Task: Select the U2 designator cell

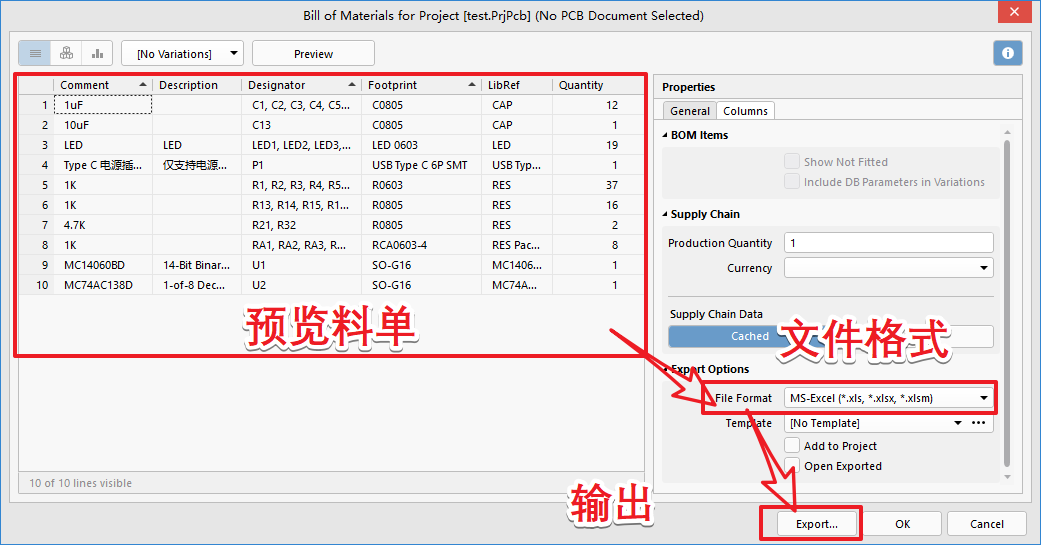Action: (301, 285)
